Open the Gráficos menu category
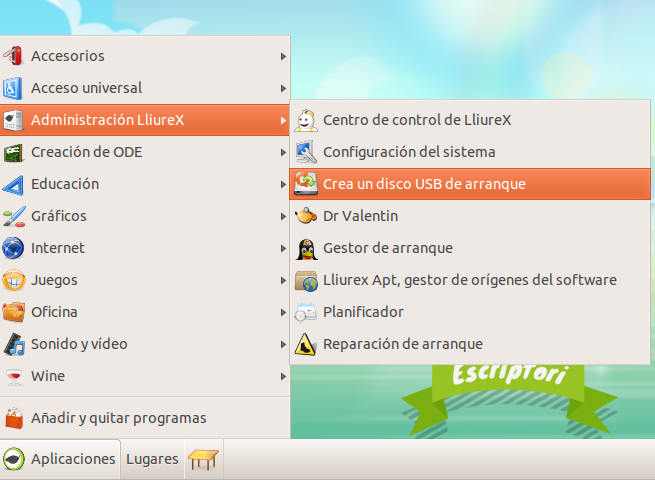Screen dimensions: 655x480 point(58,216)
